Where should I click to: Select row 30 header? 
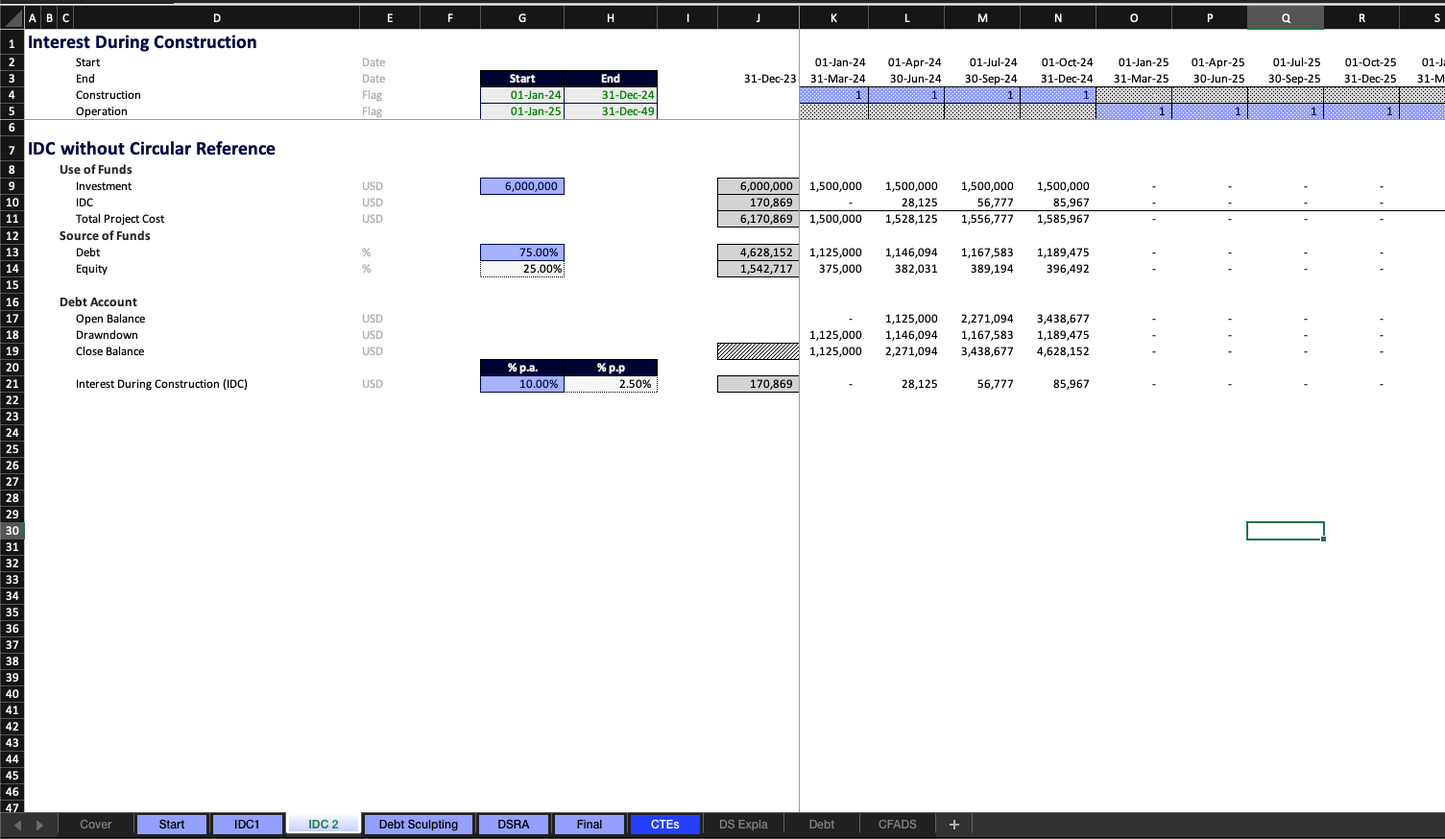tap(12, 530)
